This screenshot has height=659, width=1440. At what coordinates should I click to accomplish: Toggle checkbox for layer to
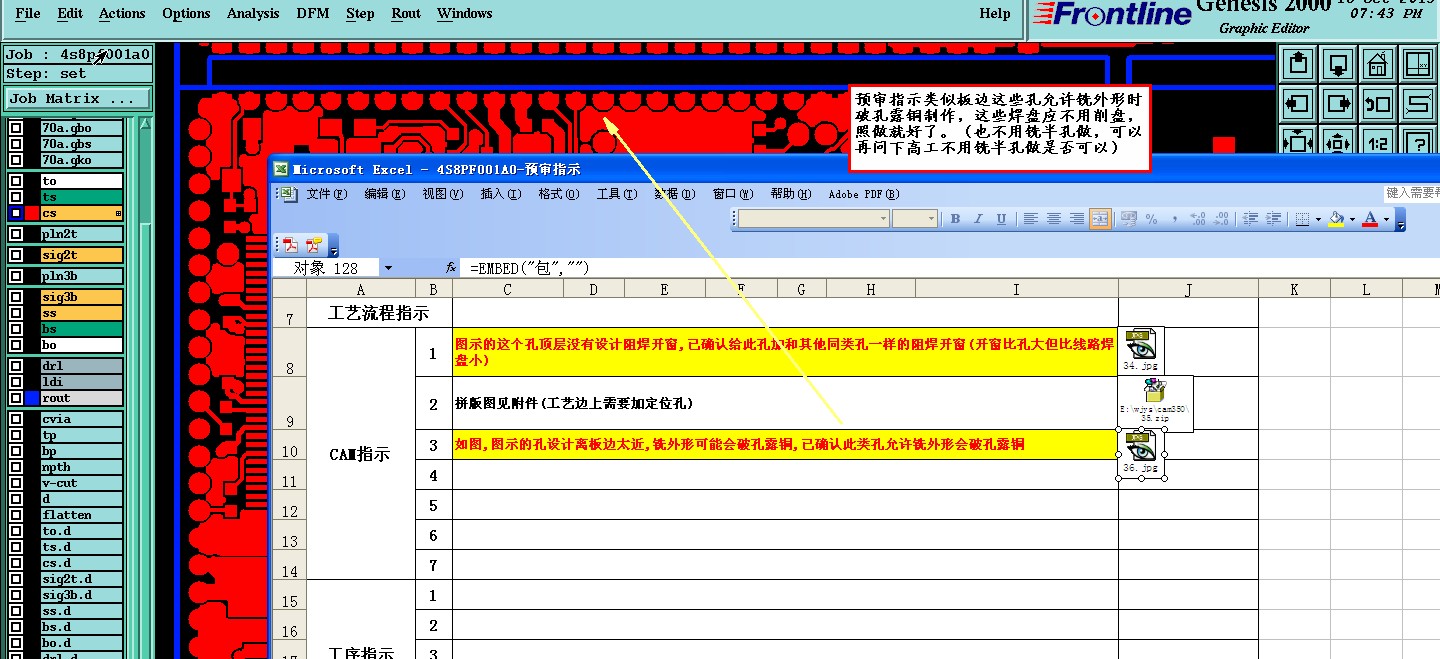[15, 181]
